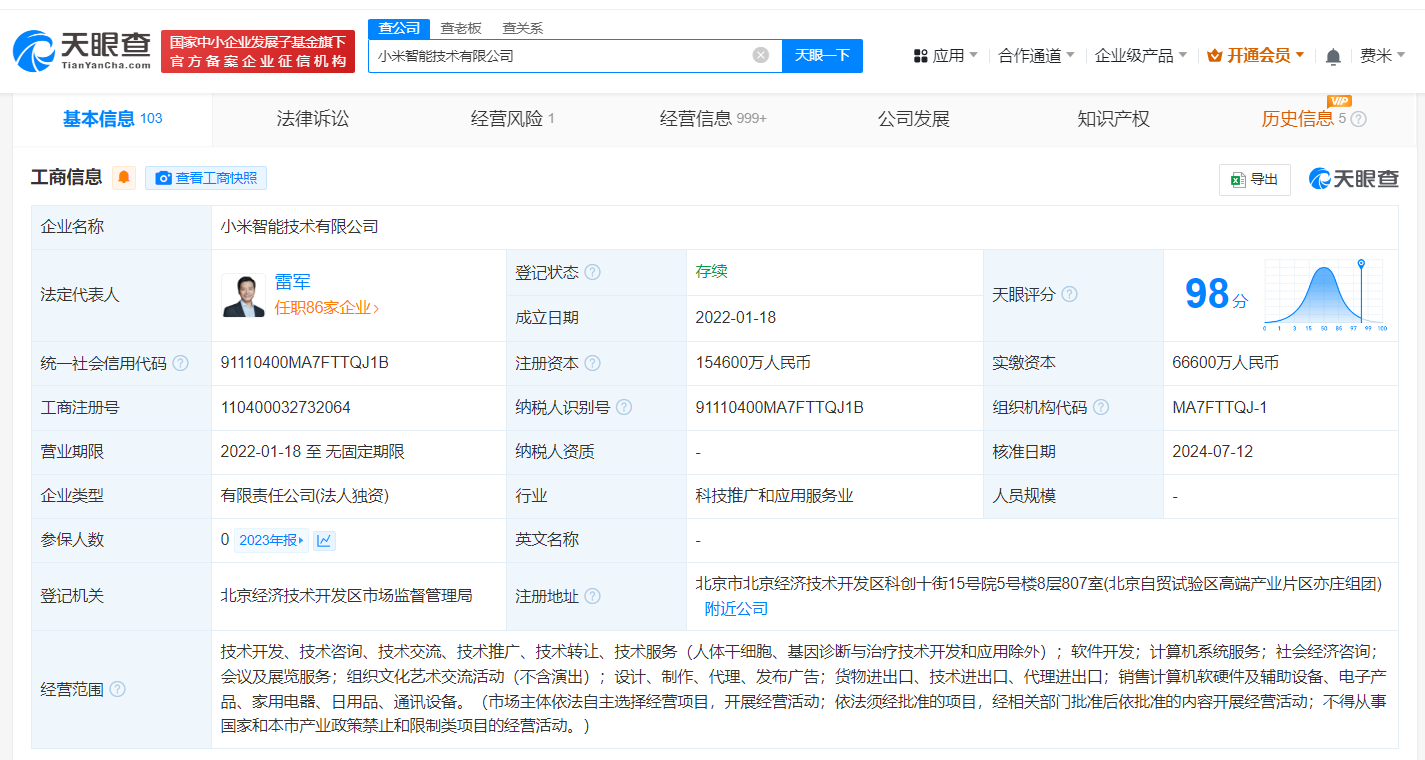Select the 有限责任公司(法人独资) value
Image resolution: width=1425 pixels, height=760 pixels.
click(x=305, y=495)
